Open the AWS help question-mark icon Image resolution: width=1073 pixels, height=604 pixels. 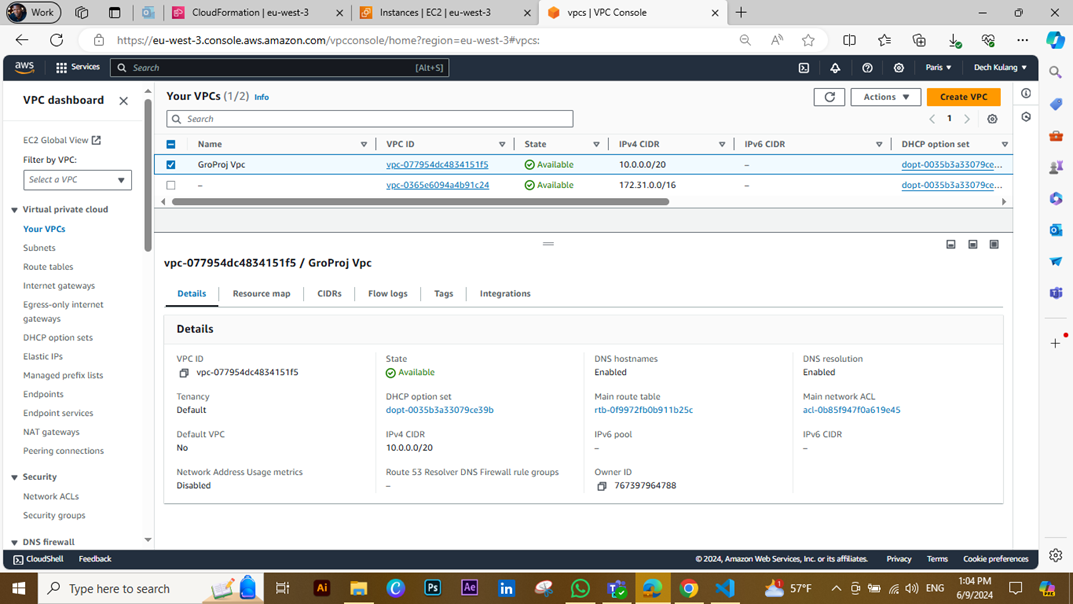(867, 68)
